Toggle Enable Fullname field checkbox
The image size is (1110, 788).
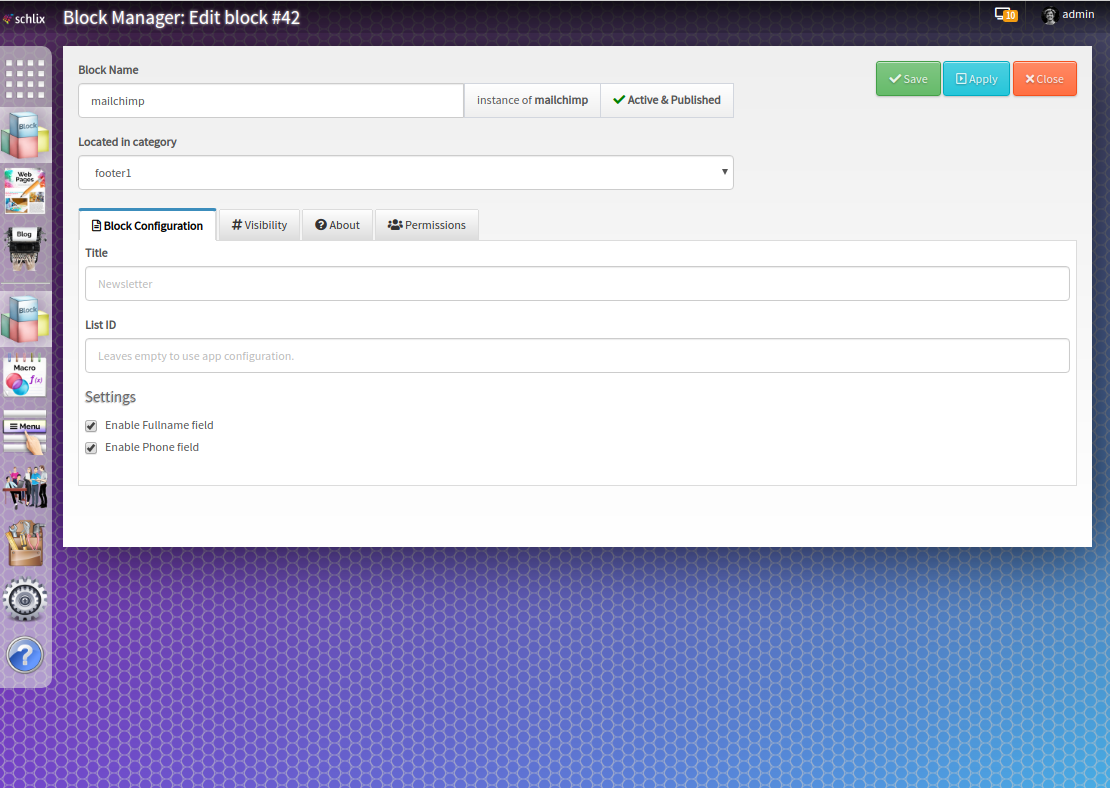coord(91,426)
